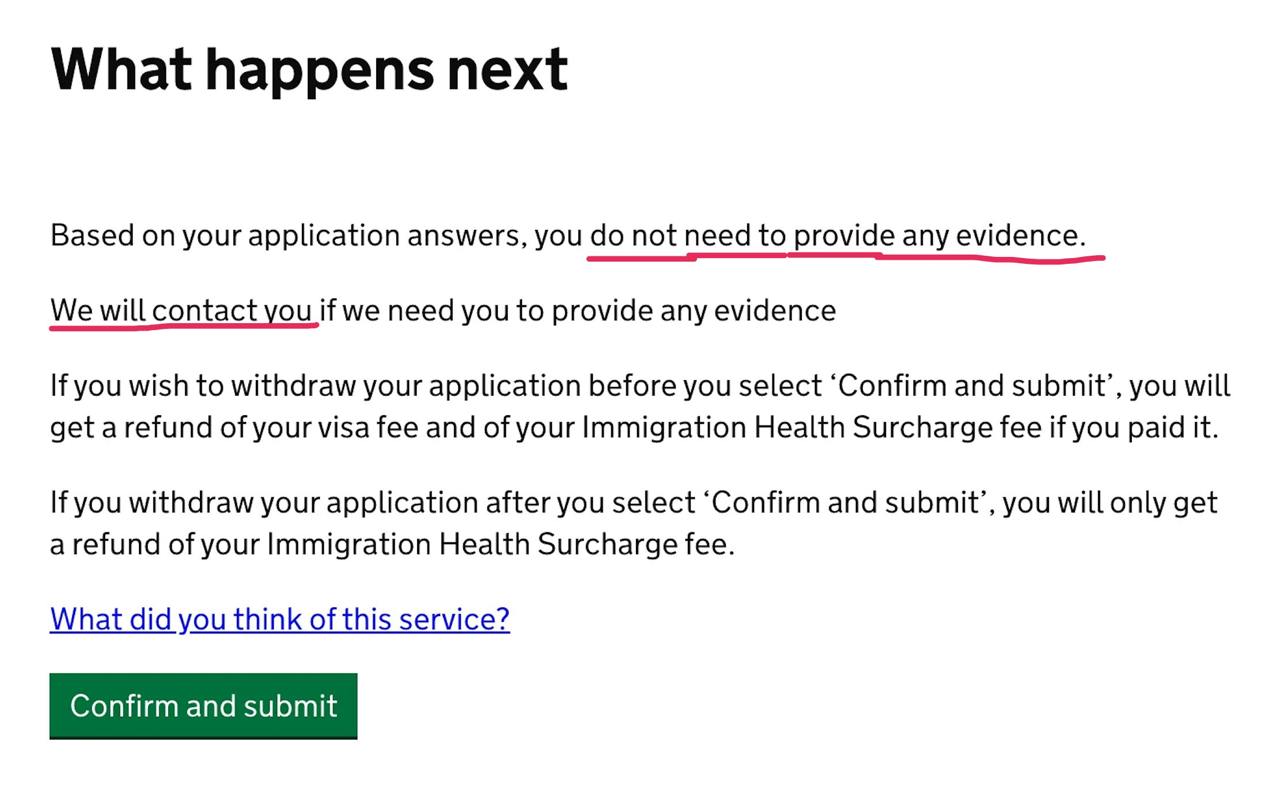This screenshot has height=789, width=1280.
Task: Click the paragraph about withdrawing before Confirm and submit
Action: (x=640, y=406)
